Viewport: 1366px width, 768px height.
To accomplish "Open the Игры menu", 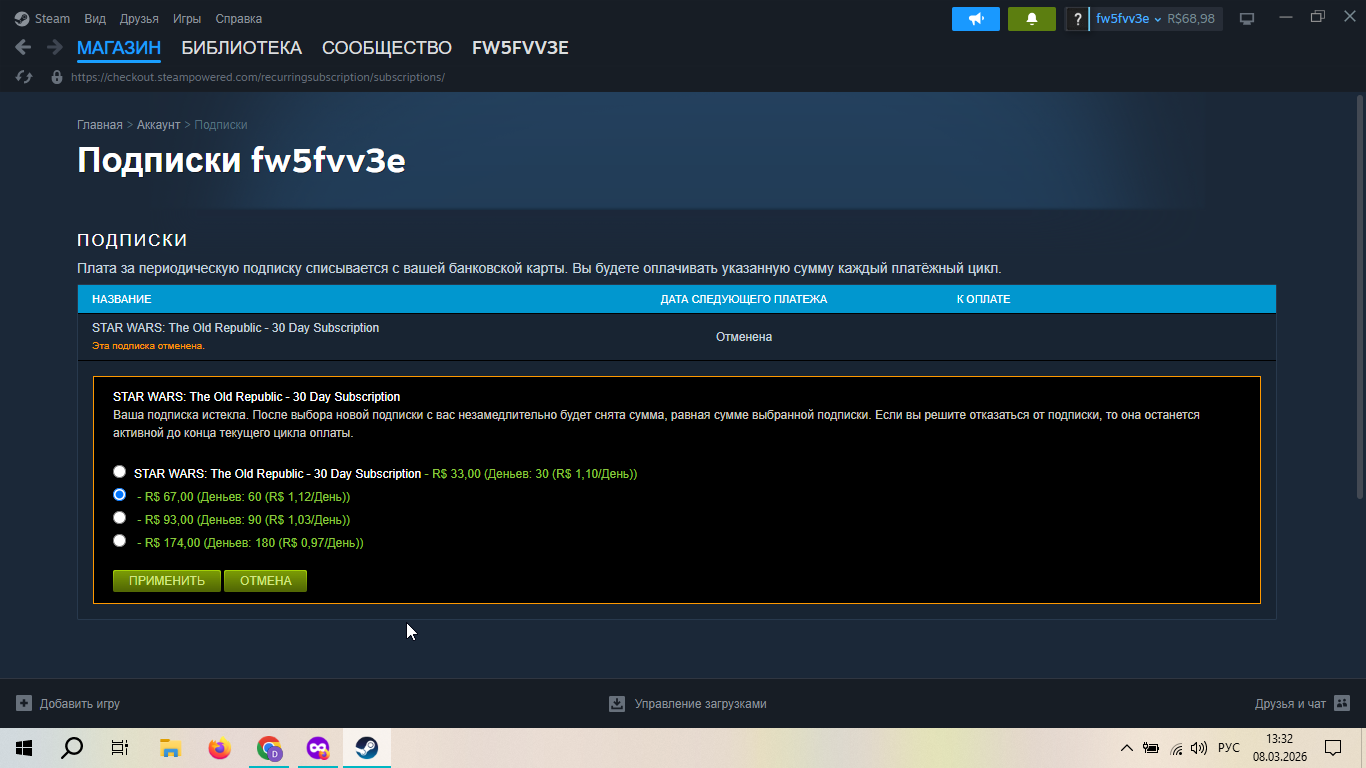I will click(187, 18).
